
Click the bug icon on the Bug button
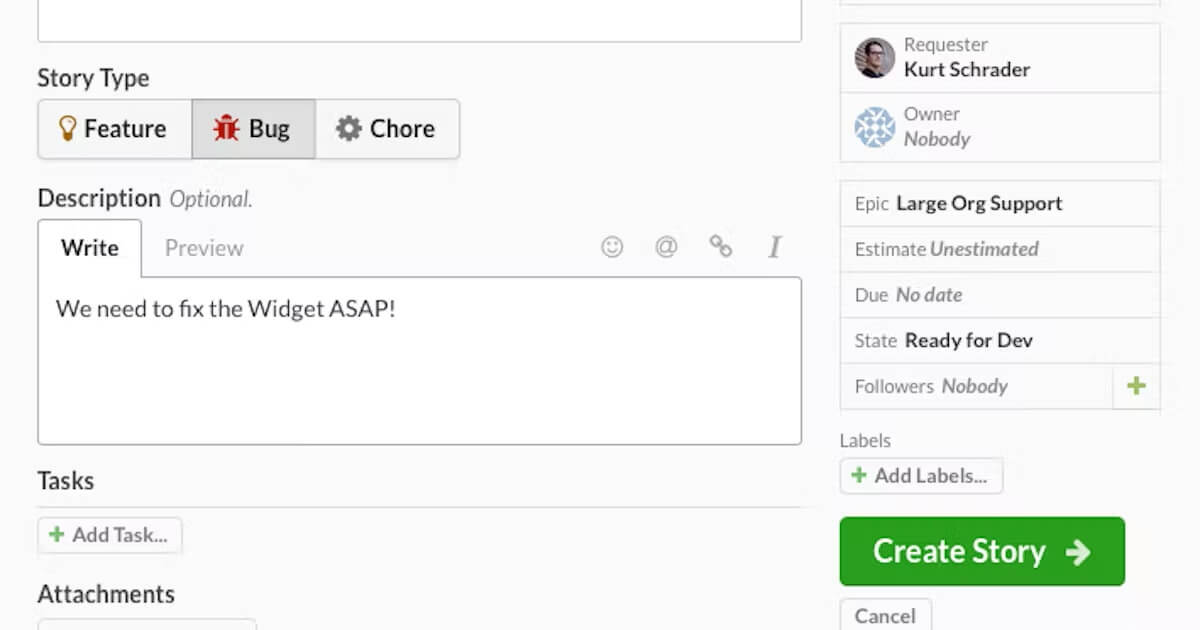tap(229, 128)
